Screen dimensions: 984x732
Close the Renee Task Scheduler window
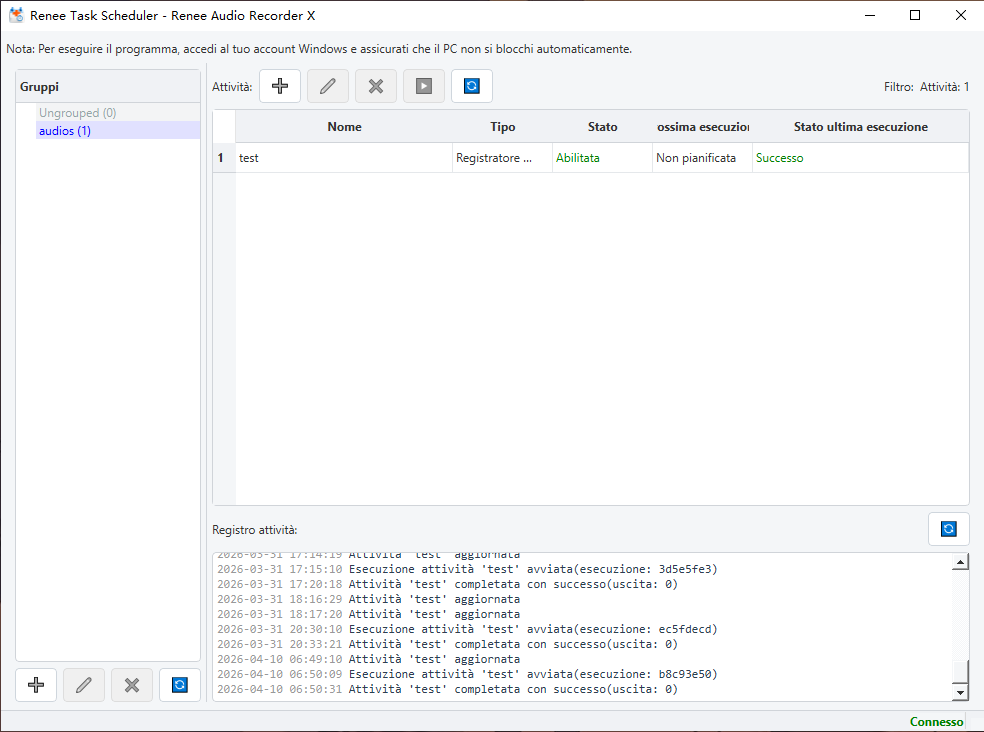(961, 15)
